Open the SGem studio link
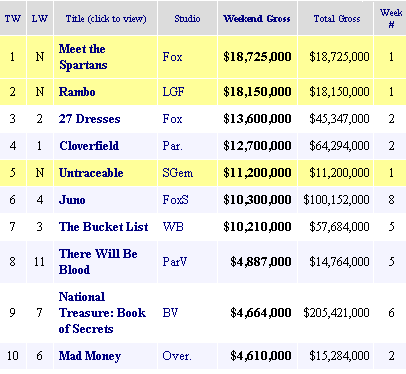Image resolution: width=406 pixels, height=374 pixels. click(178, 173)
